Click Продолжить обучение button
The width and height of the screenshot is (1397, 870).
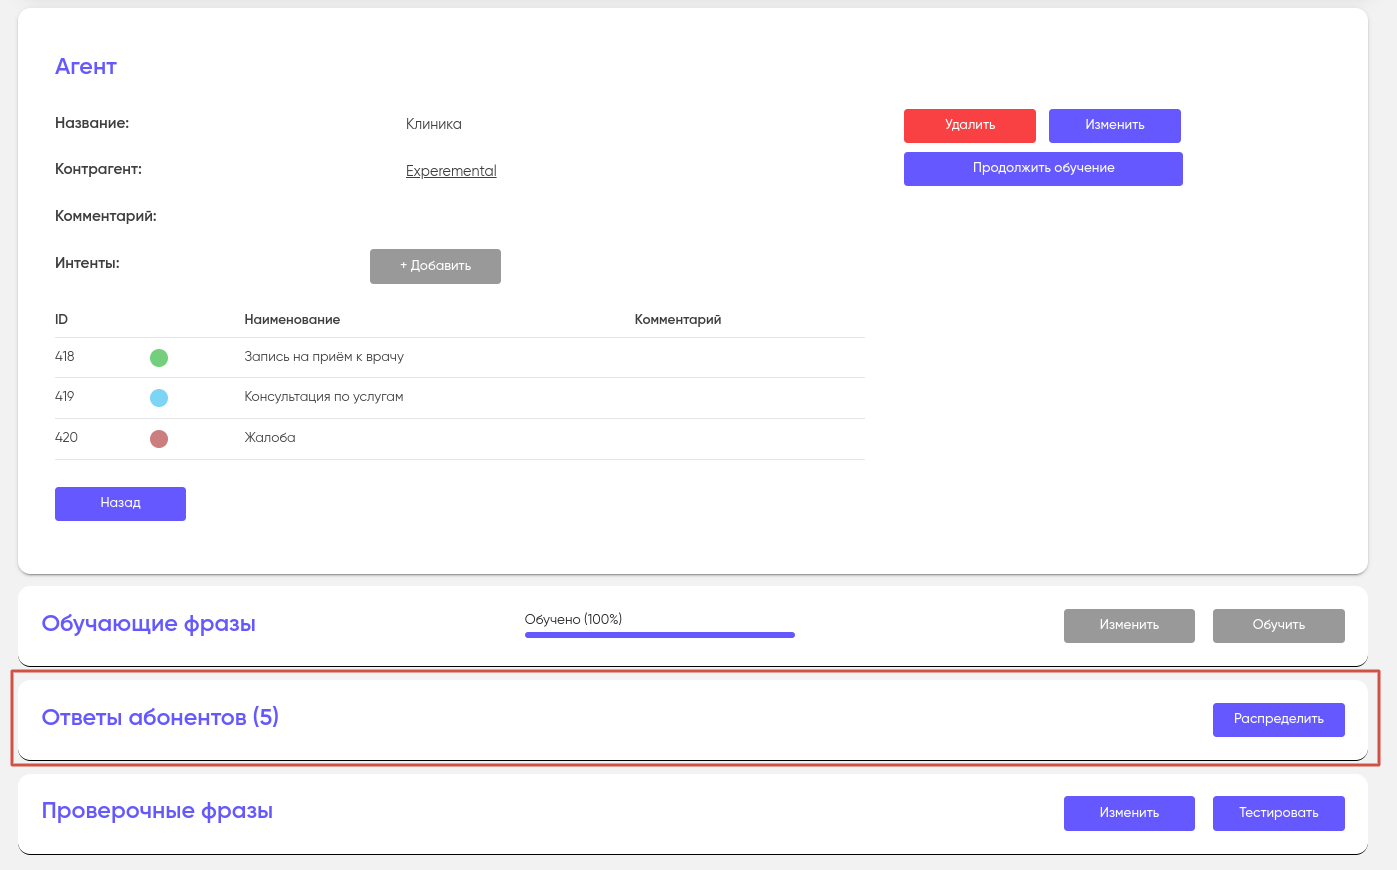(x=1043, y=169)
